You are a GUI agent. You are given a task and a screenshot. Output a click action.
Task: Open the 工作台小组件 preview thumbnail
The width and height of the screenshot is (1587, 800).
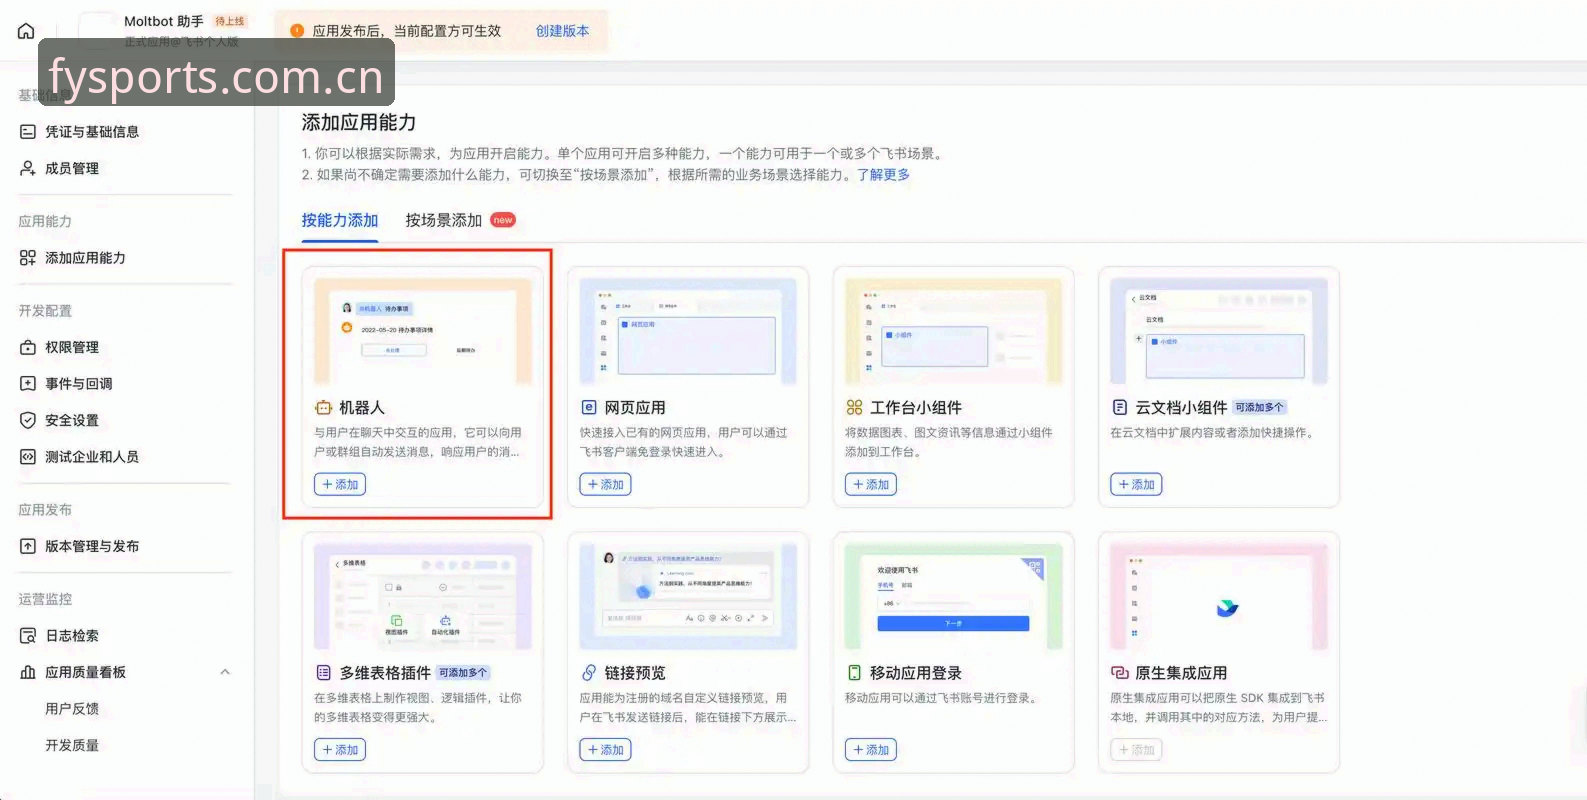953,332
